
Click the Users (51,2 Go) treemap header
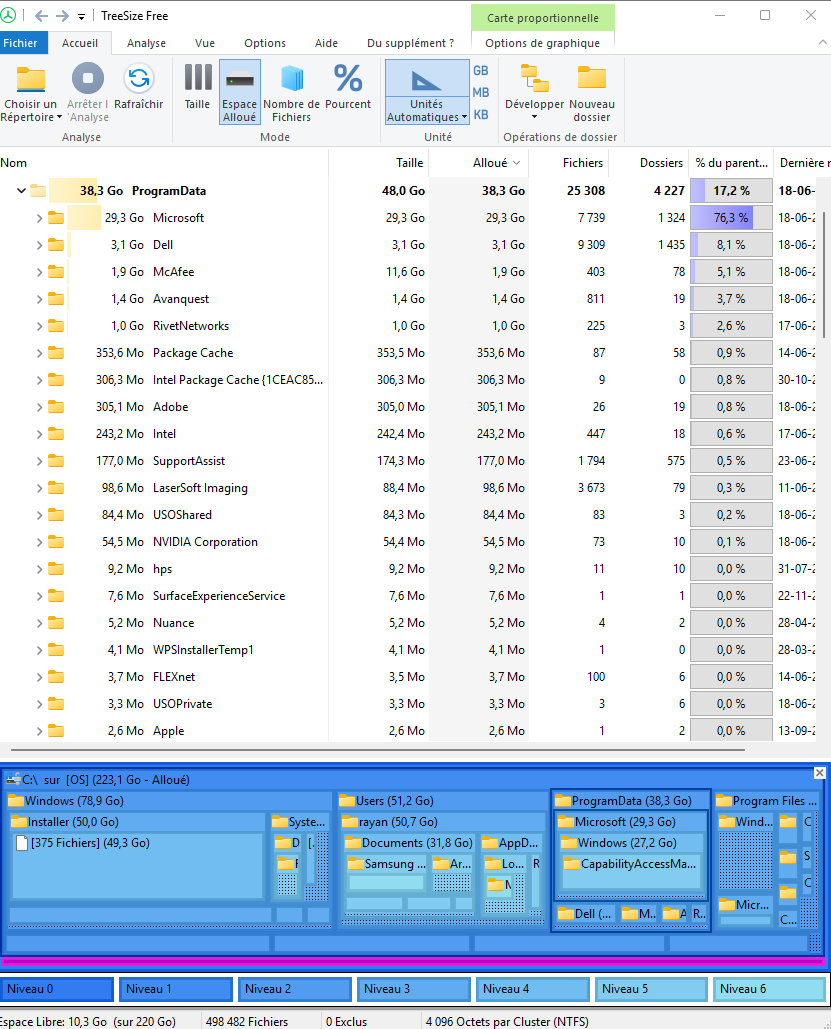(x=442, y=801)
